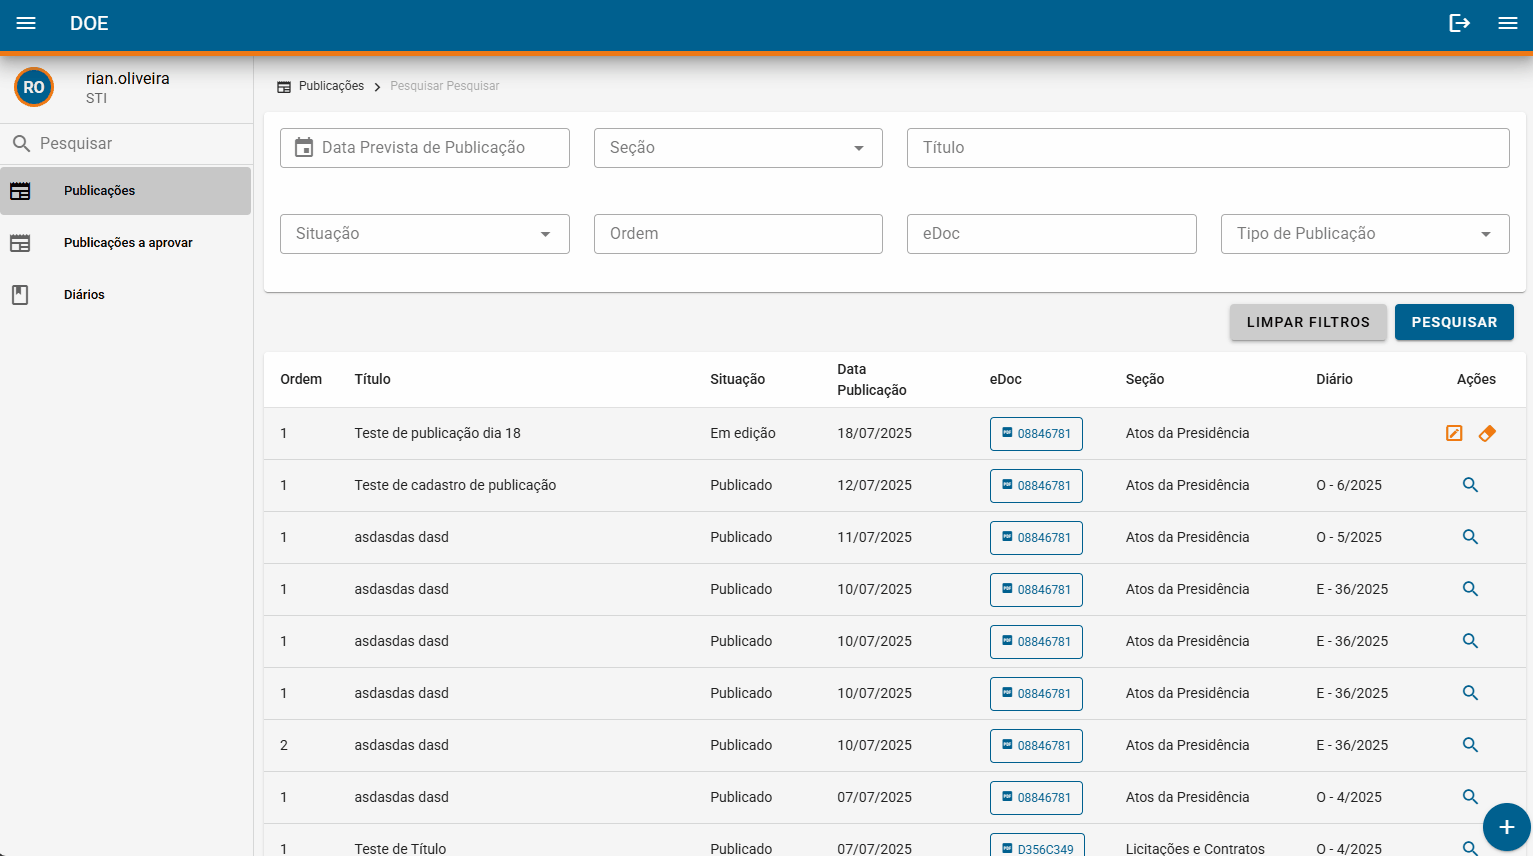The width and height of the screenshot is (1533, 856).
Task: Expand the Seção dropdown
Action: (x=738, y=148)
